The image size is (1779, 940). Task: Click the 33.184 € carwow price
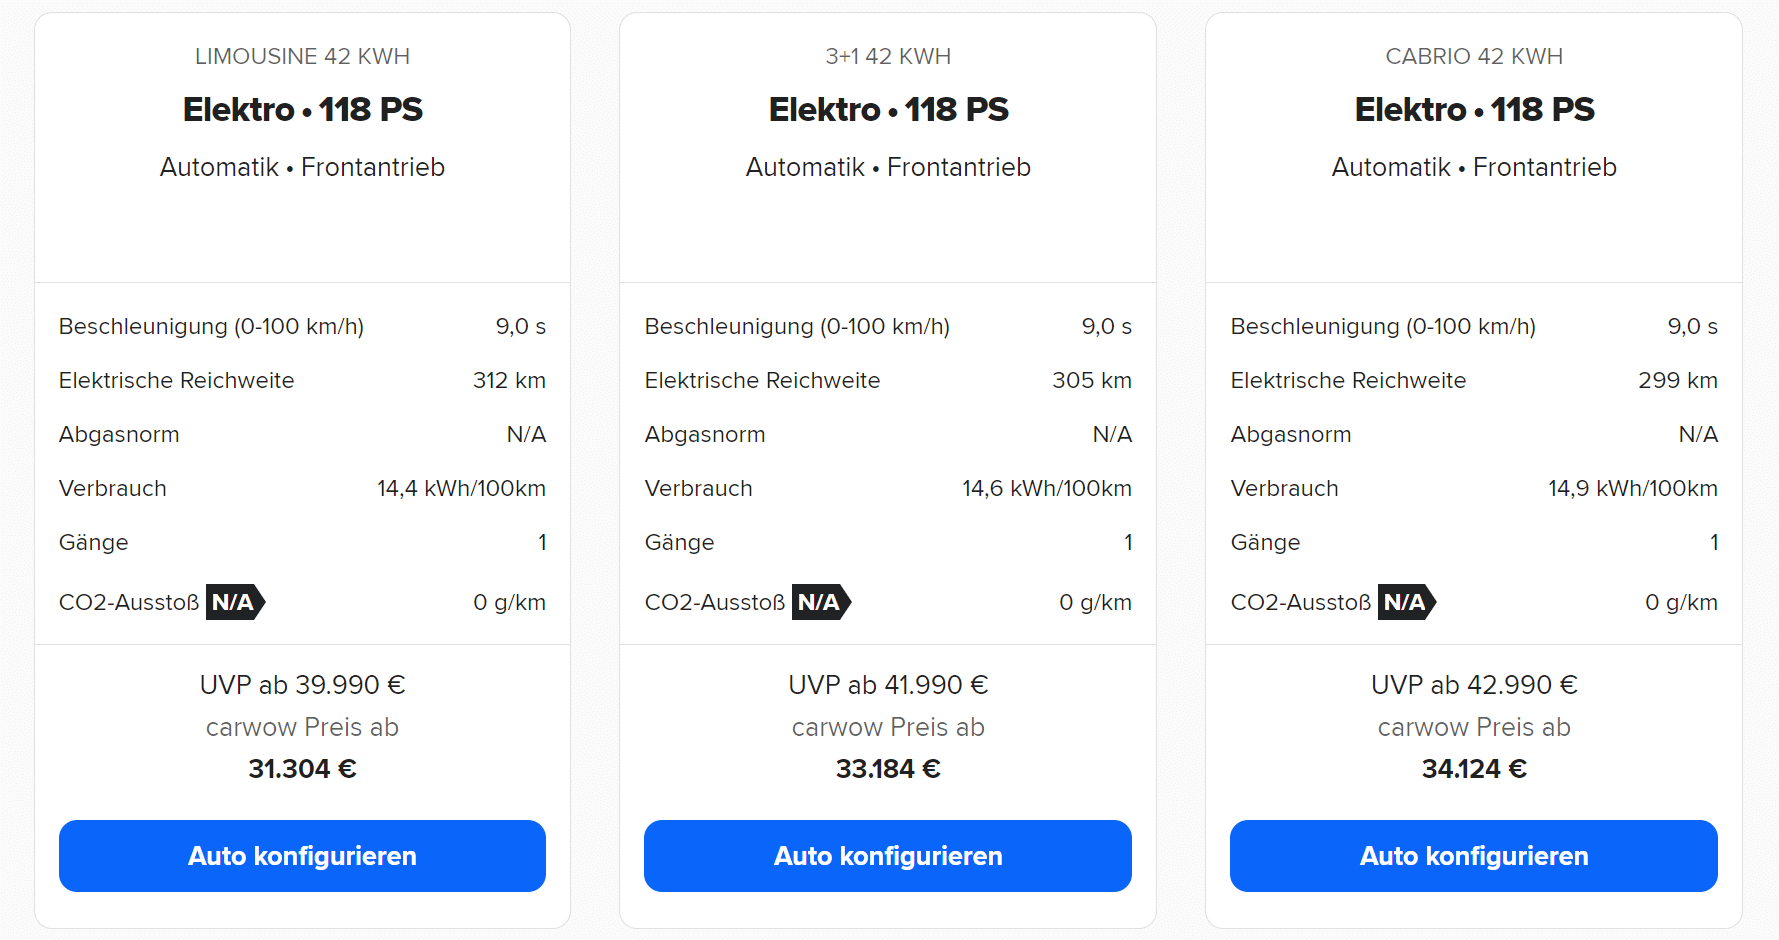click(888, 769)
